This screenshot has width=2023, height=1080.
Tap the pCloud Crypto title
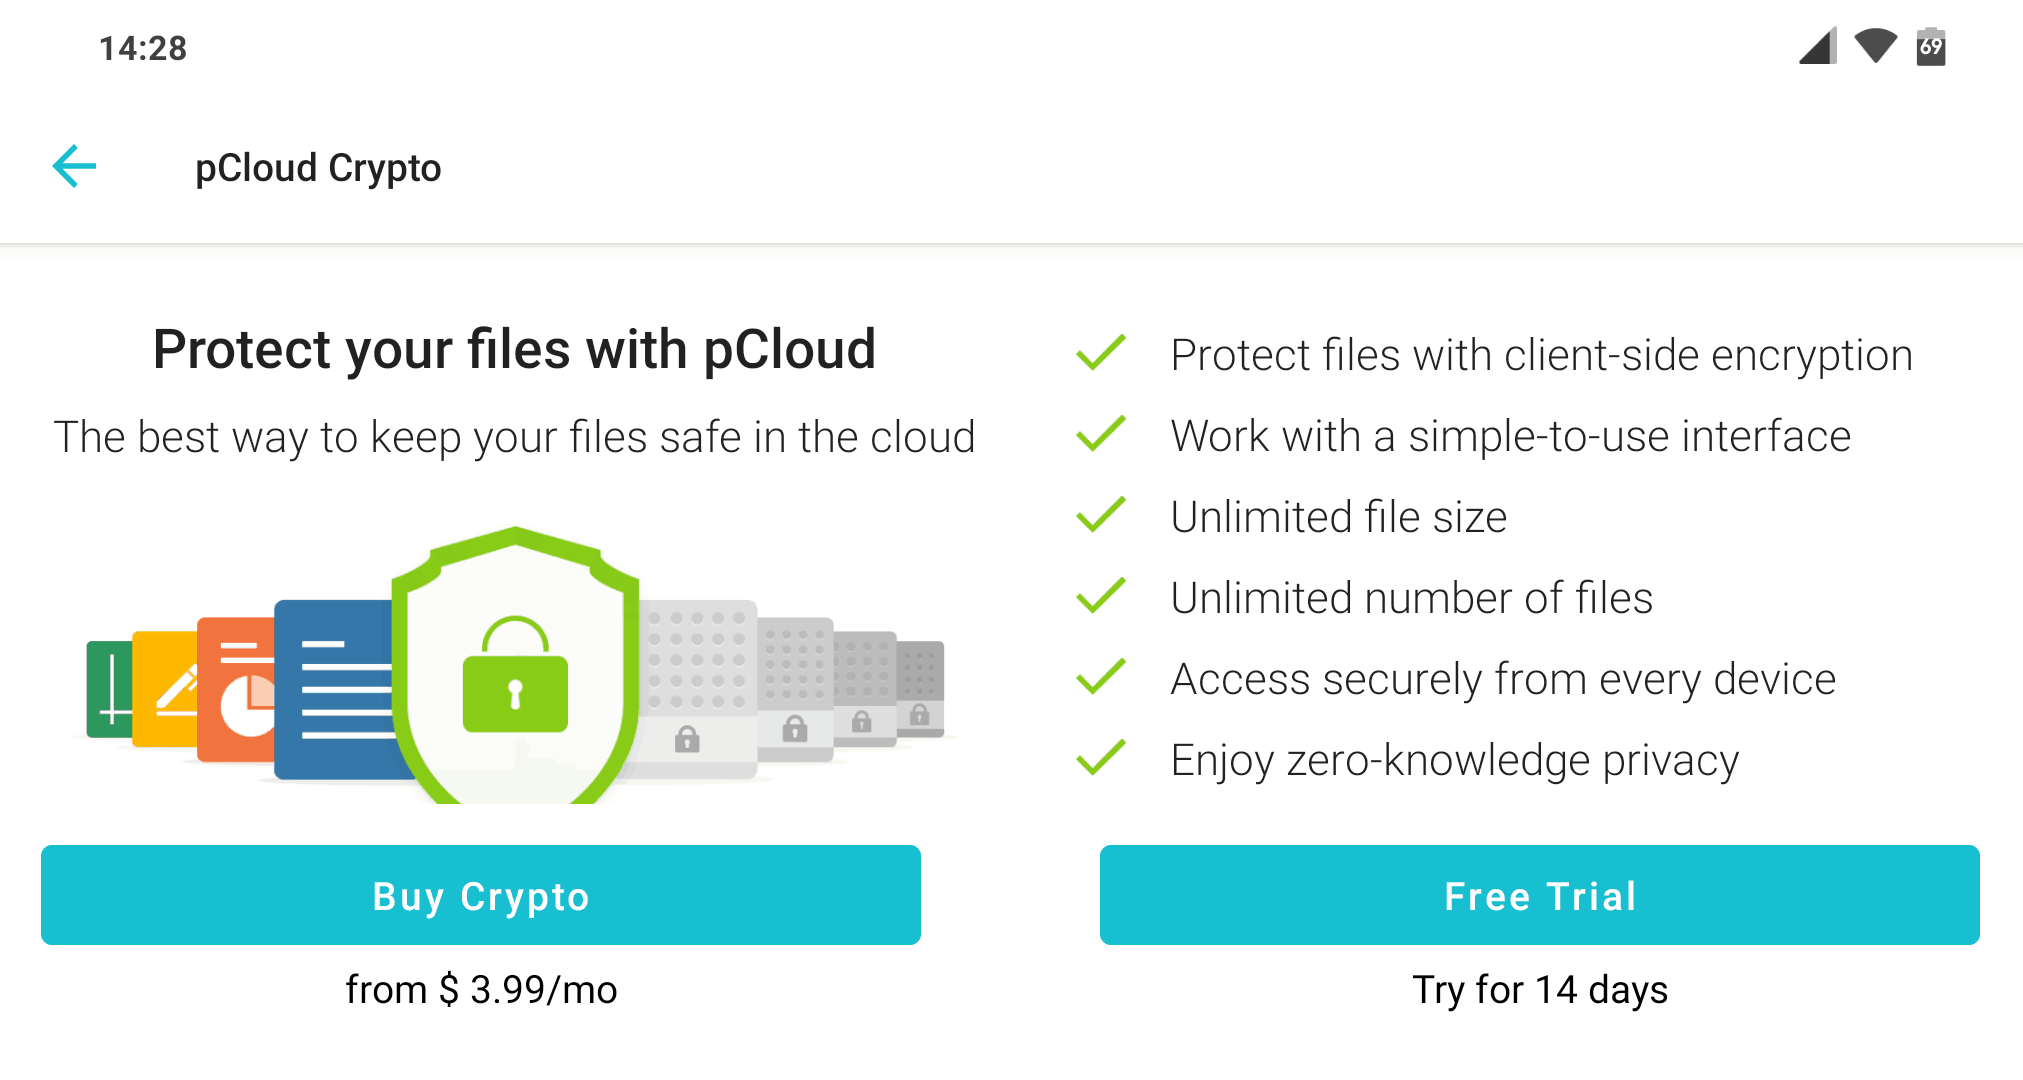pyautogui.click(x=318, y=168)
